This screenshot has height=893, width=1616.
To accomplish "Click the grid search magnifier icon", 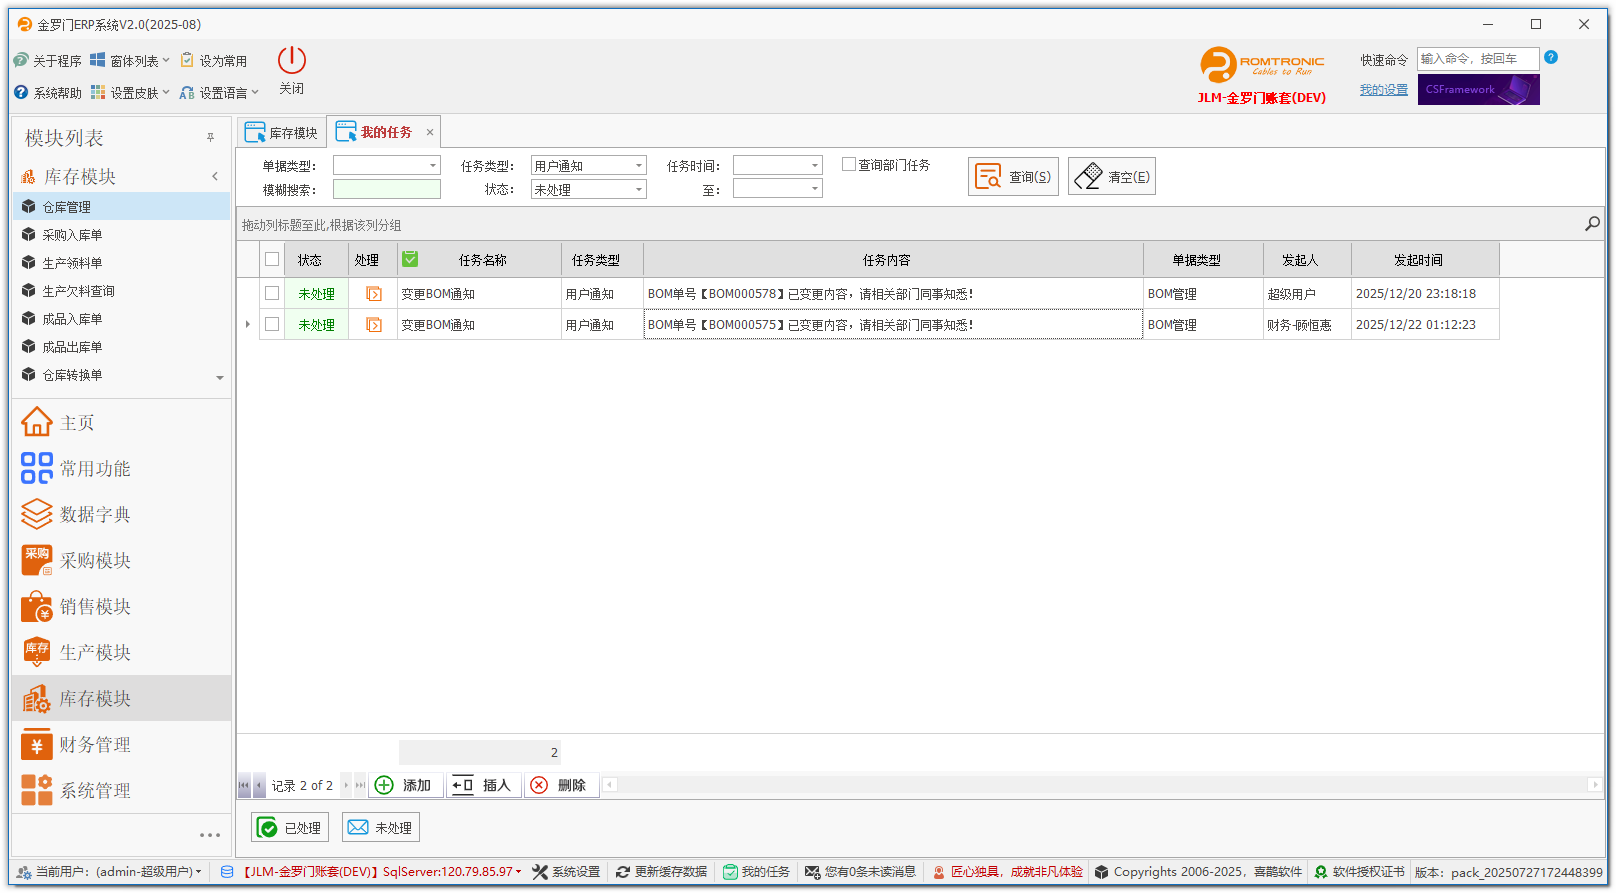I will (1592, 224).
